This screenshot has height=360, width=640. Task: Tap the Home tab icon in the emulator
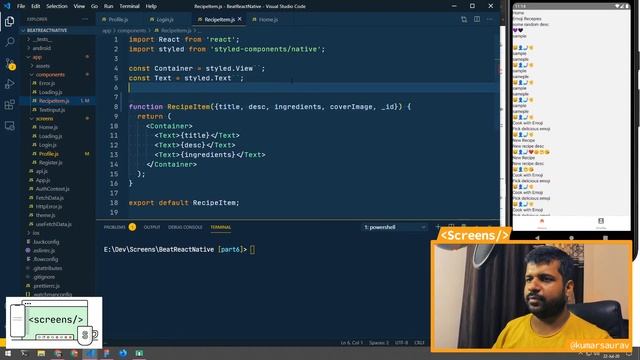[x=542, y=222]
